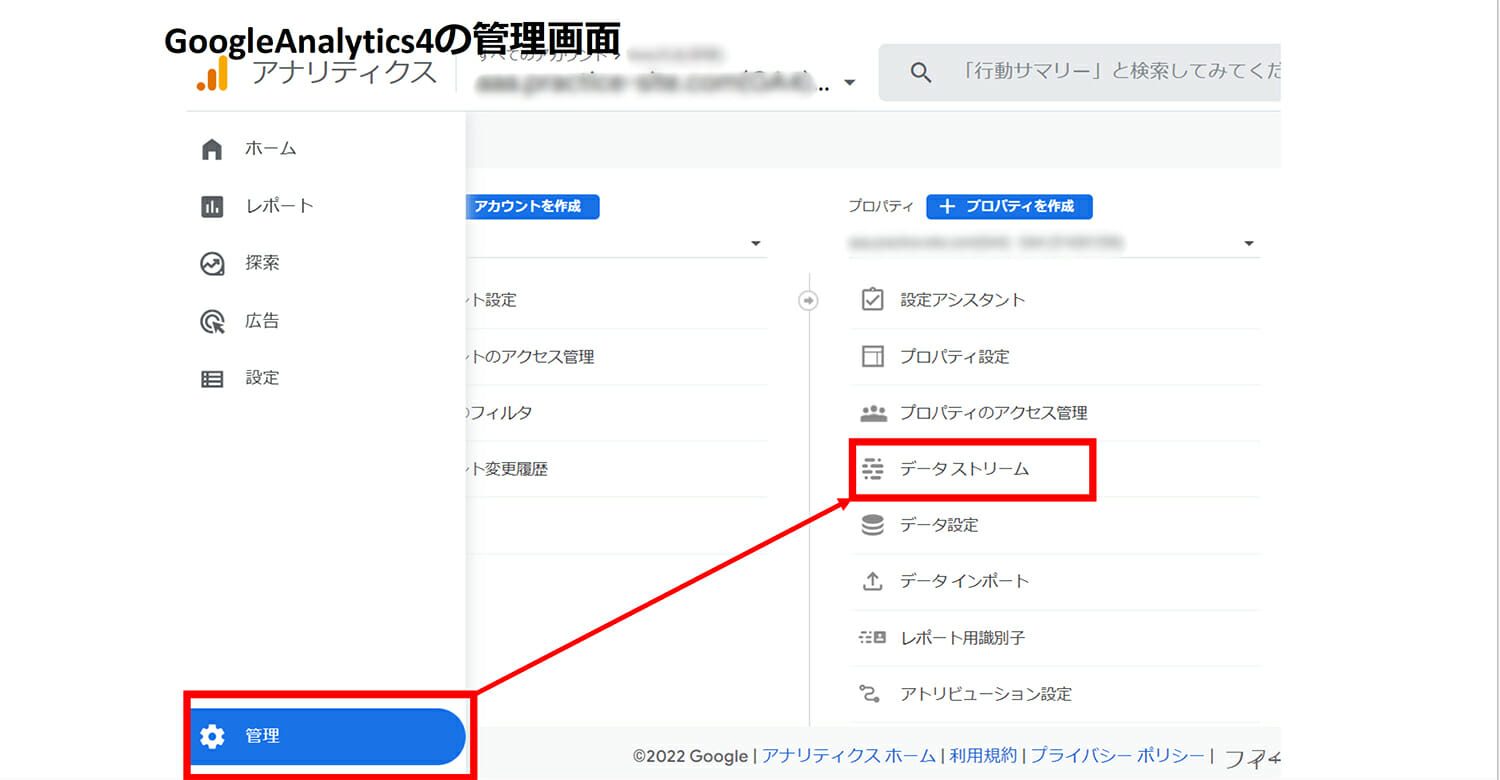Open the Explore (探索) icon
Image resolution: width=1500 pixels, height=780 pixels.
(212, 264)
